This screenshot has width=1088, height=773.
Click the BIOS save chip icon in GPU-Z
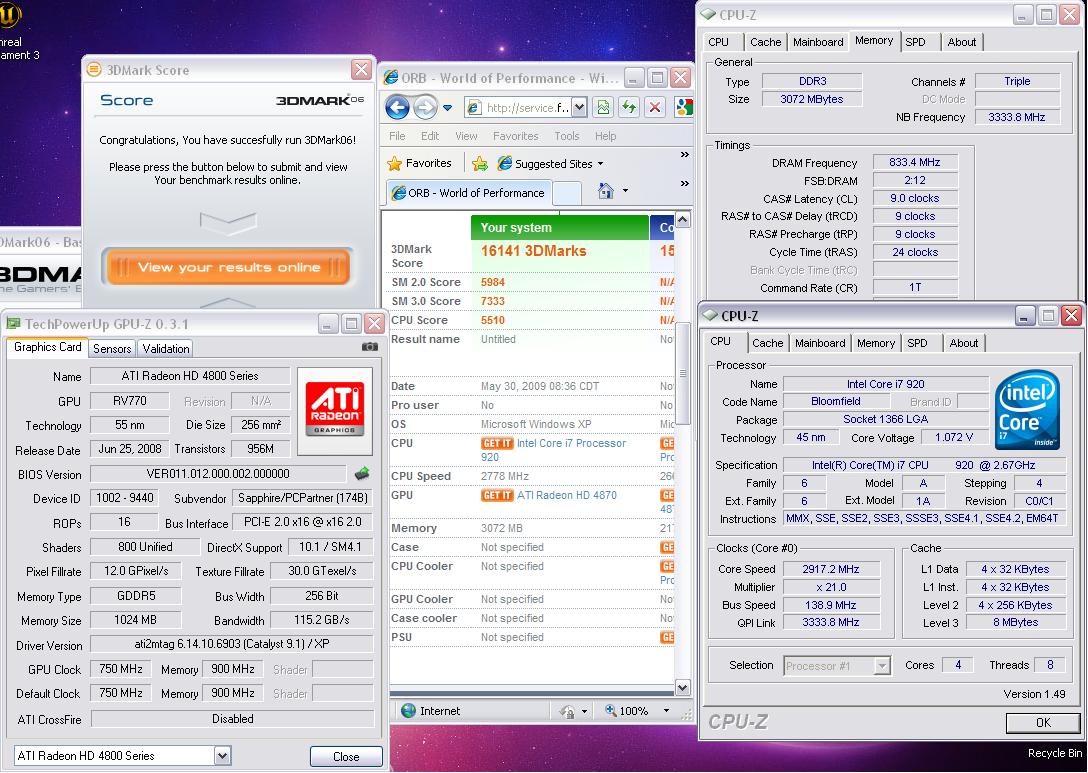tap(362, 475)
